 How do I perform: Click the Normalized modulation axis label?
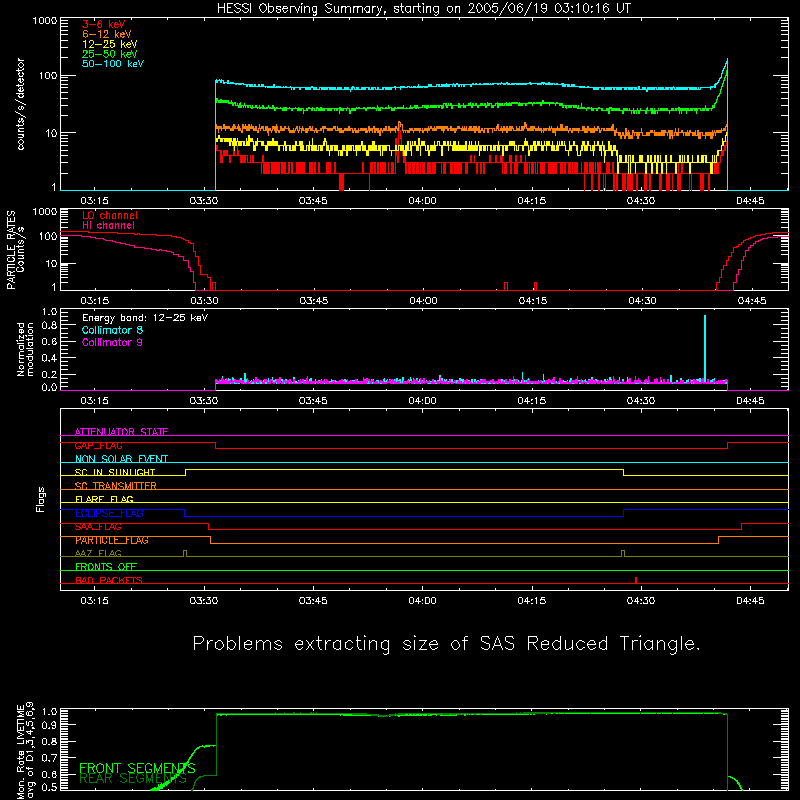[x=26, y=349]
